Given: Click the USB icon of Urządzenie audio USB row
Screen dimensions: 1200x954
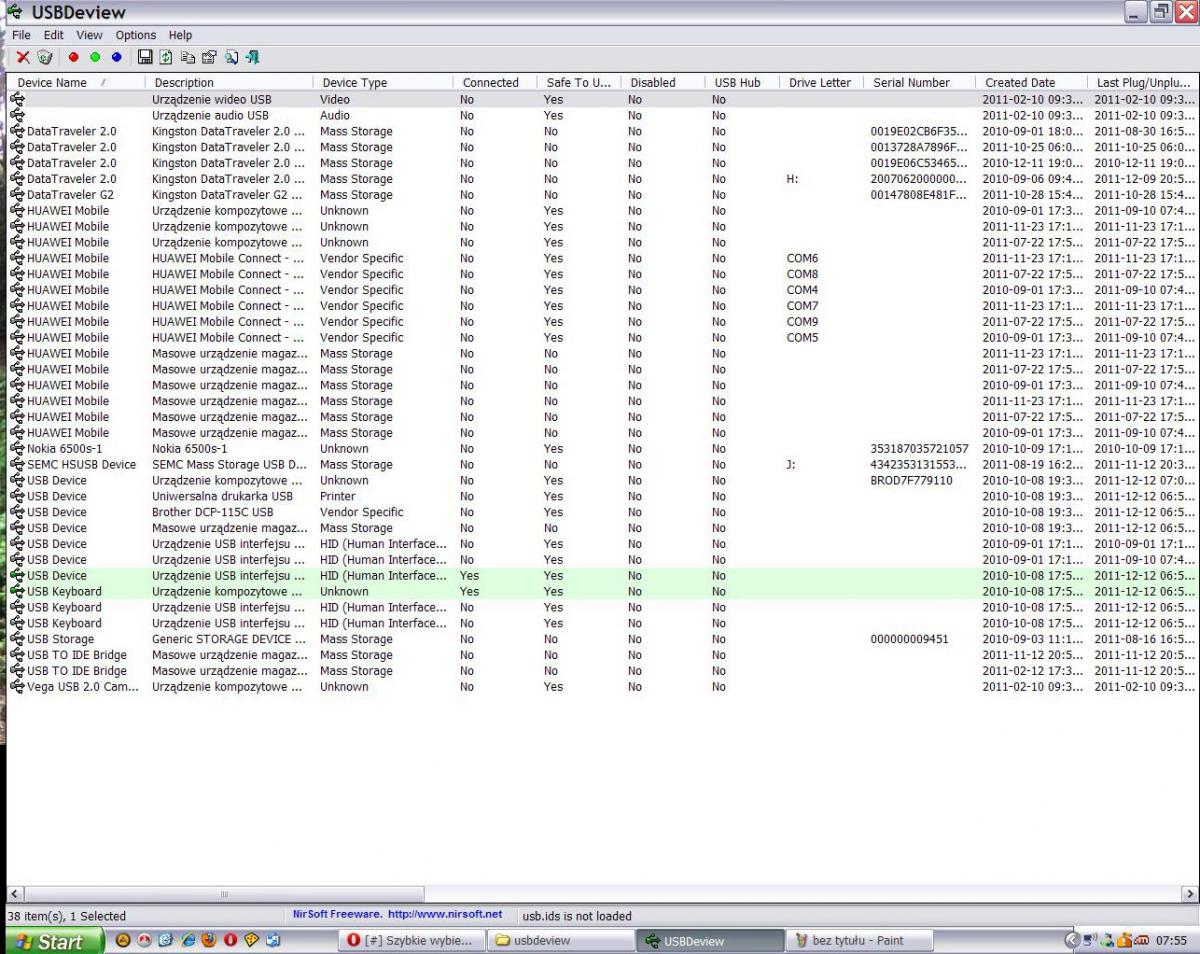Looking at the screenshot, I should [x=17, y=116].
